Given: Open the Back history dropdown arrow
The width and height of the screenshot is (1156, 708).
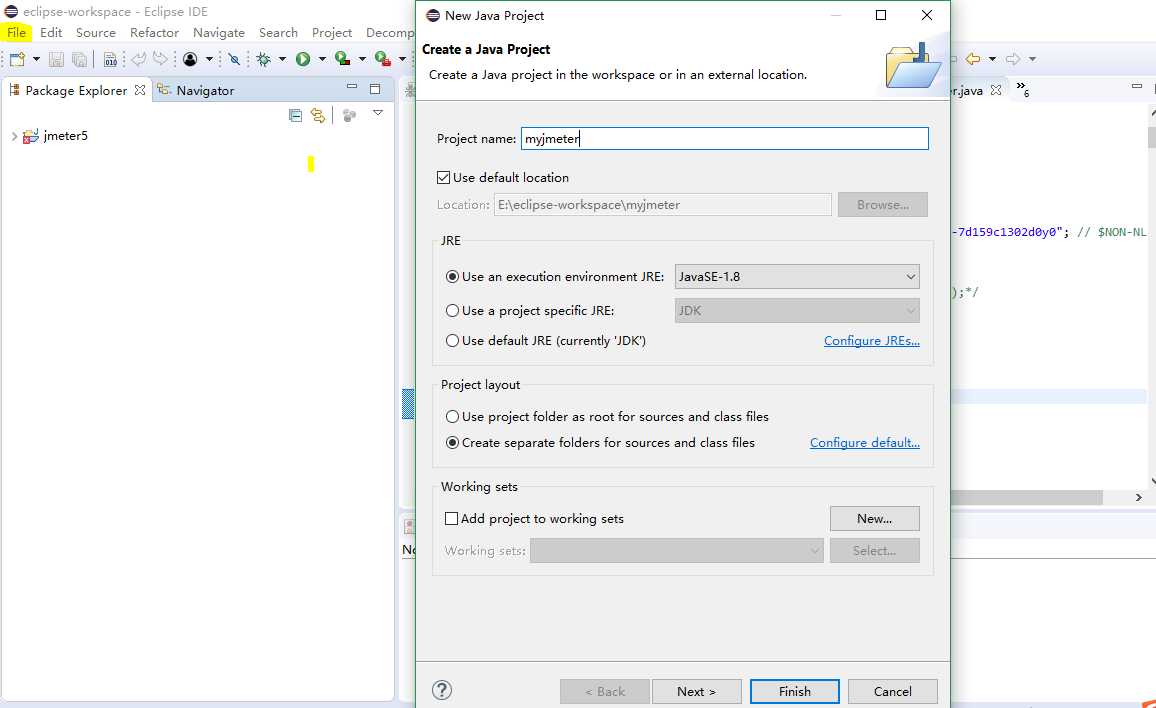Looking at the screenshot, I should pyautogui.click(x=992, y=58).
